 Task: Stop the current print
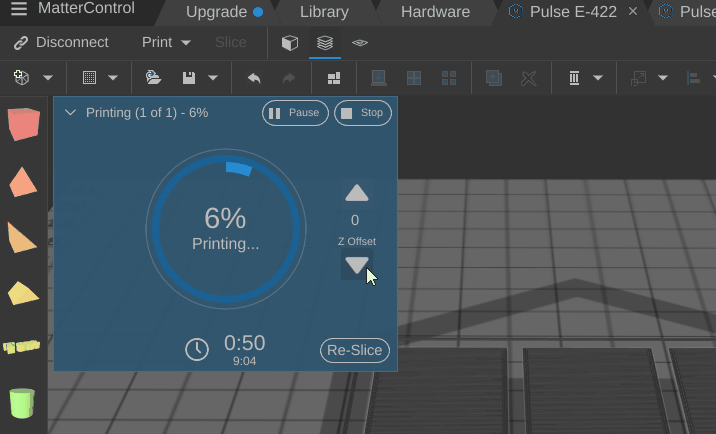pos(363,113)
